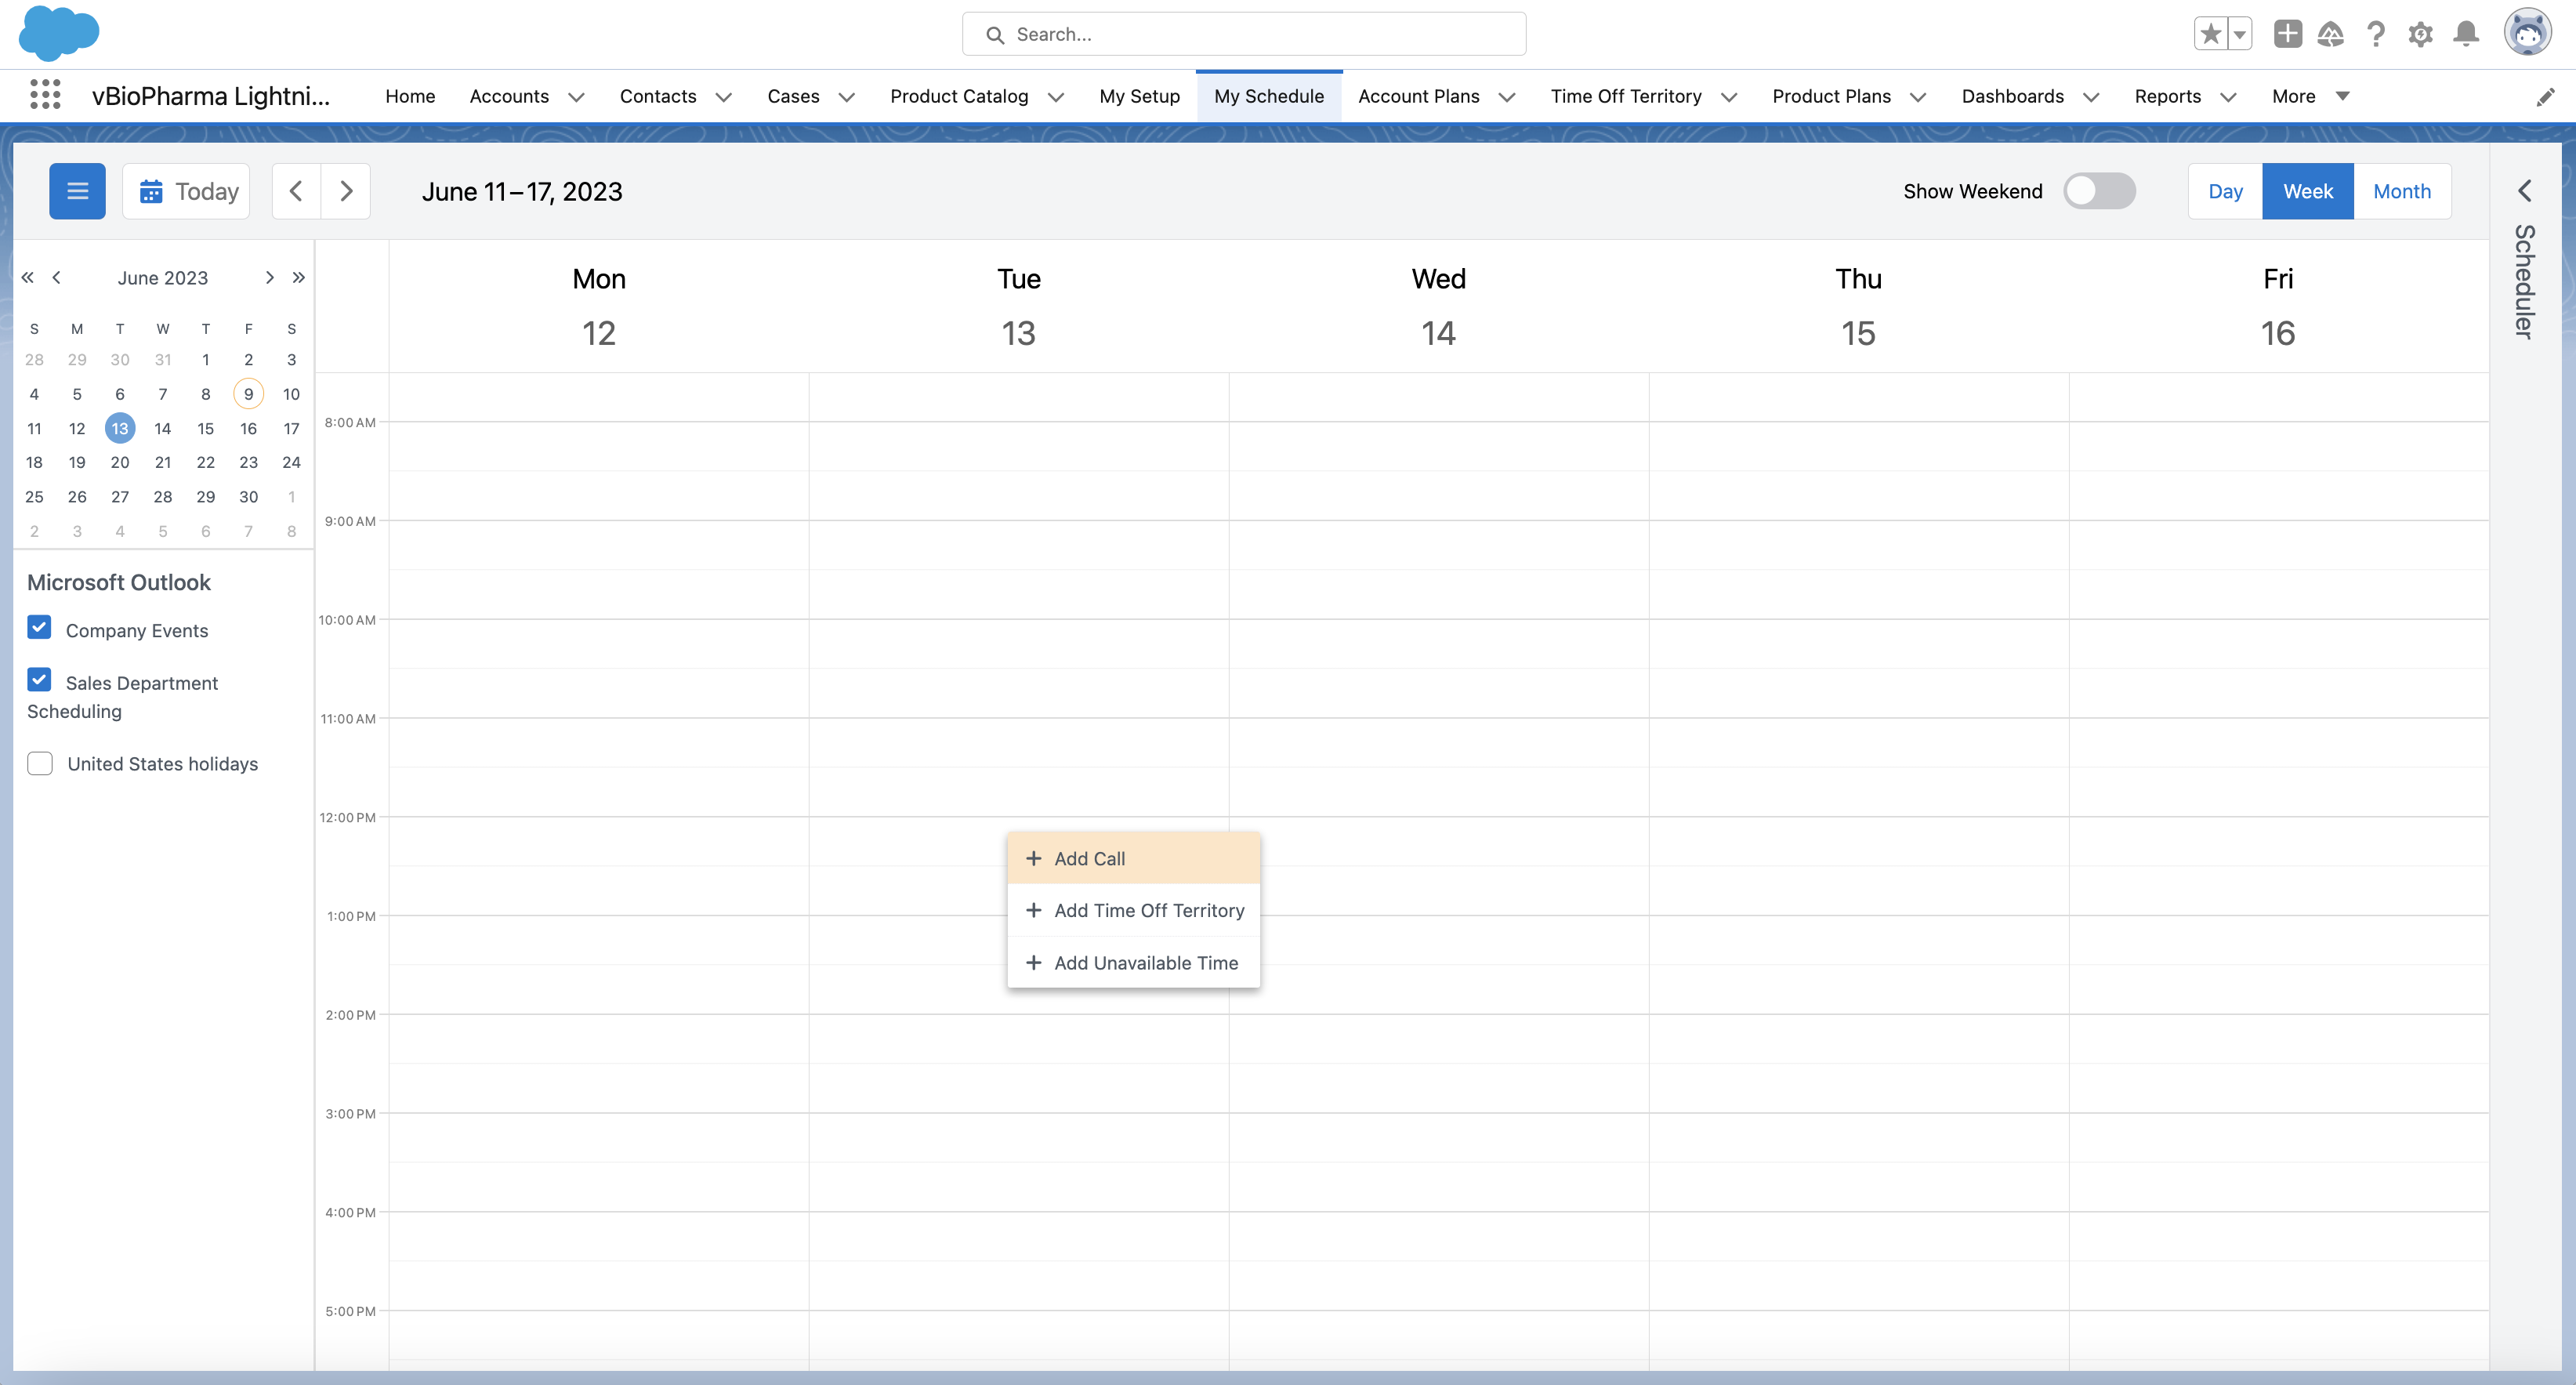Enable the United States holidays checkbox

coord(40,764)
